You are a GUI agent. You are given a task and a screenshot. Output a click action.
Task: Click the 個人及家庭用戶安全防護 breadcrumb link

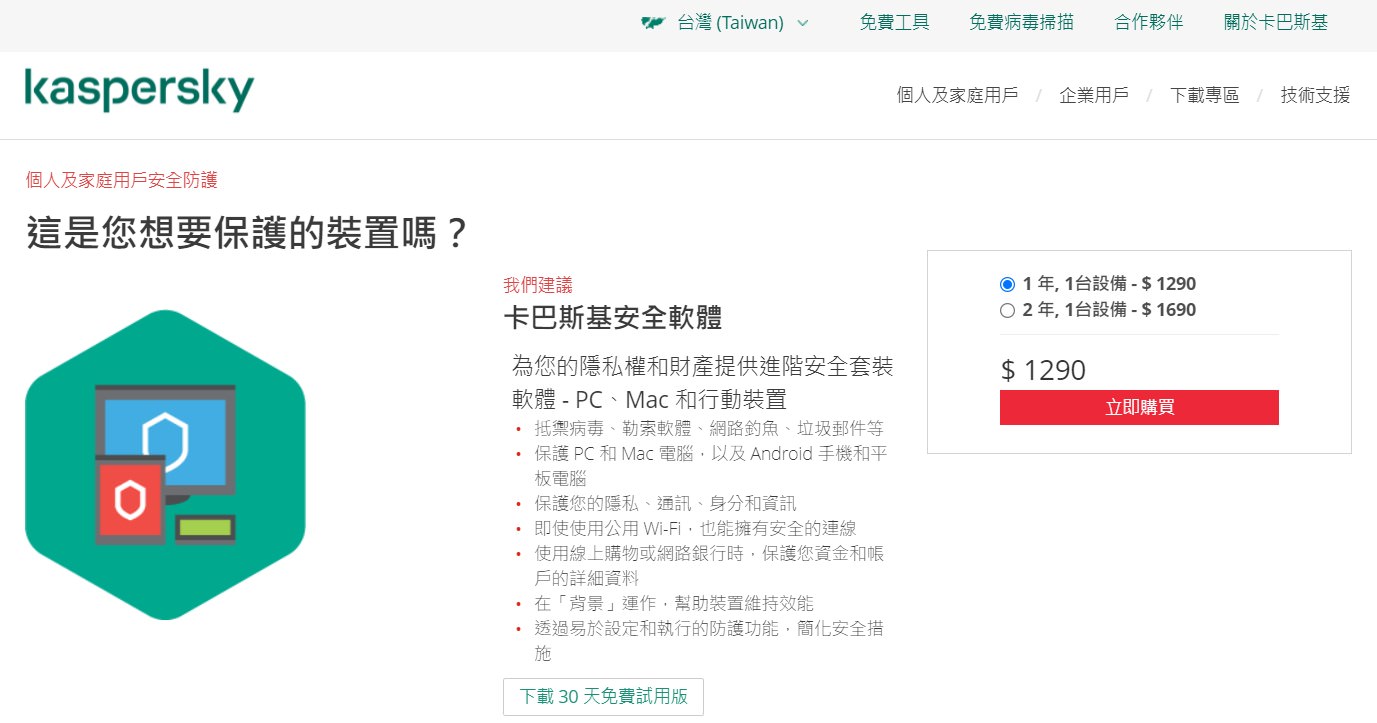(x=121, y=180)
